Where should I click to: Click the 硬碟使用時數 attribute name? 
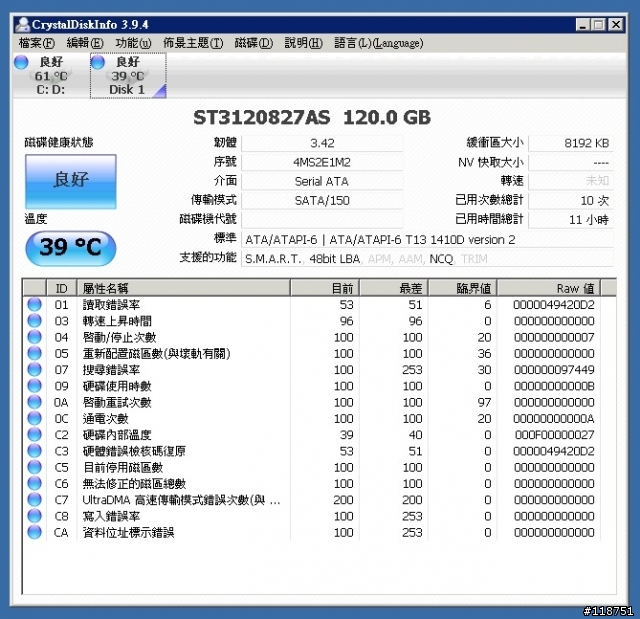[x=117, y=386]
